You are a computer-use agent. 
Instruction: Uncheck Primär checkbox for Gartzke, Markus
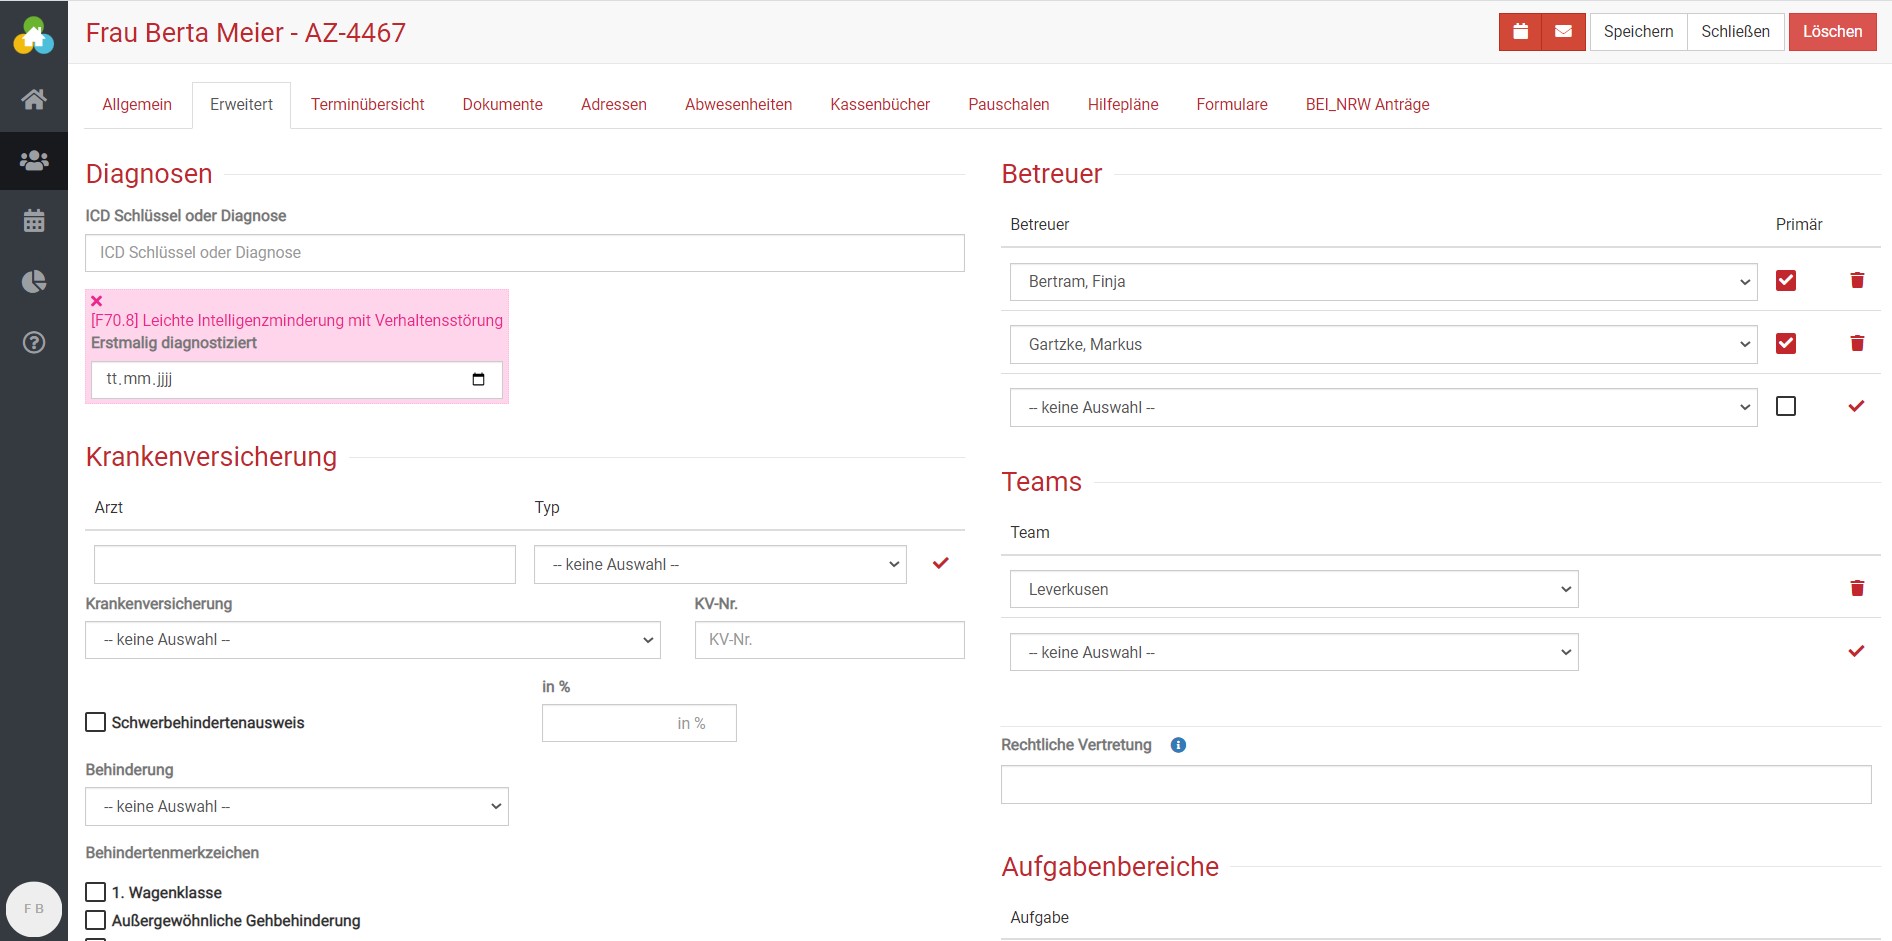click(1786, 344)
